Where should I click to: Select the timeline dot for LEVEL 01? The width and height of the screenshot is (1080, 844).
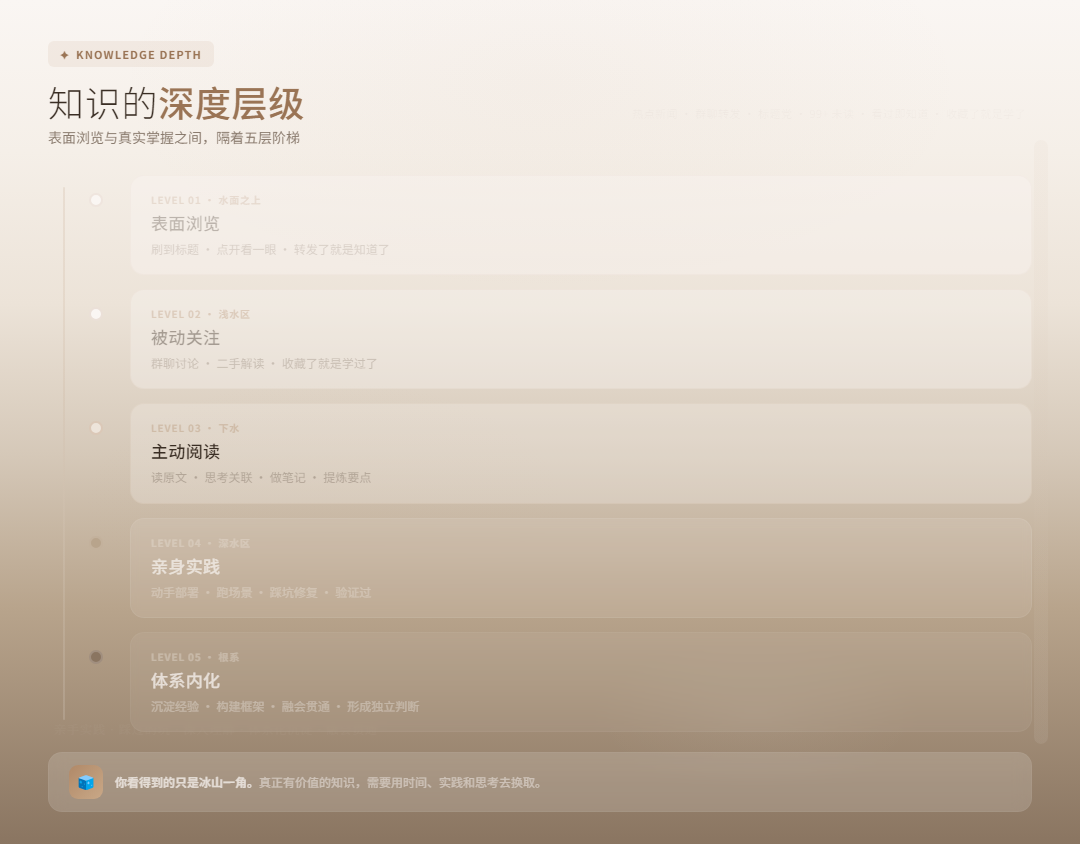pyautogui.click(x=96, y=200)
